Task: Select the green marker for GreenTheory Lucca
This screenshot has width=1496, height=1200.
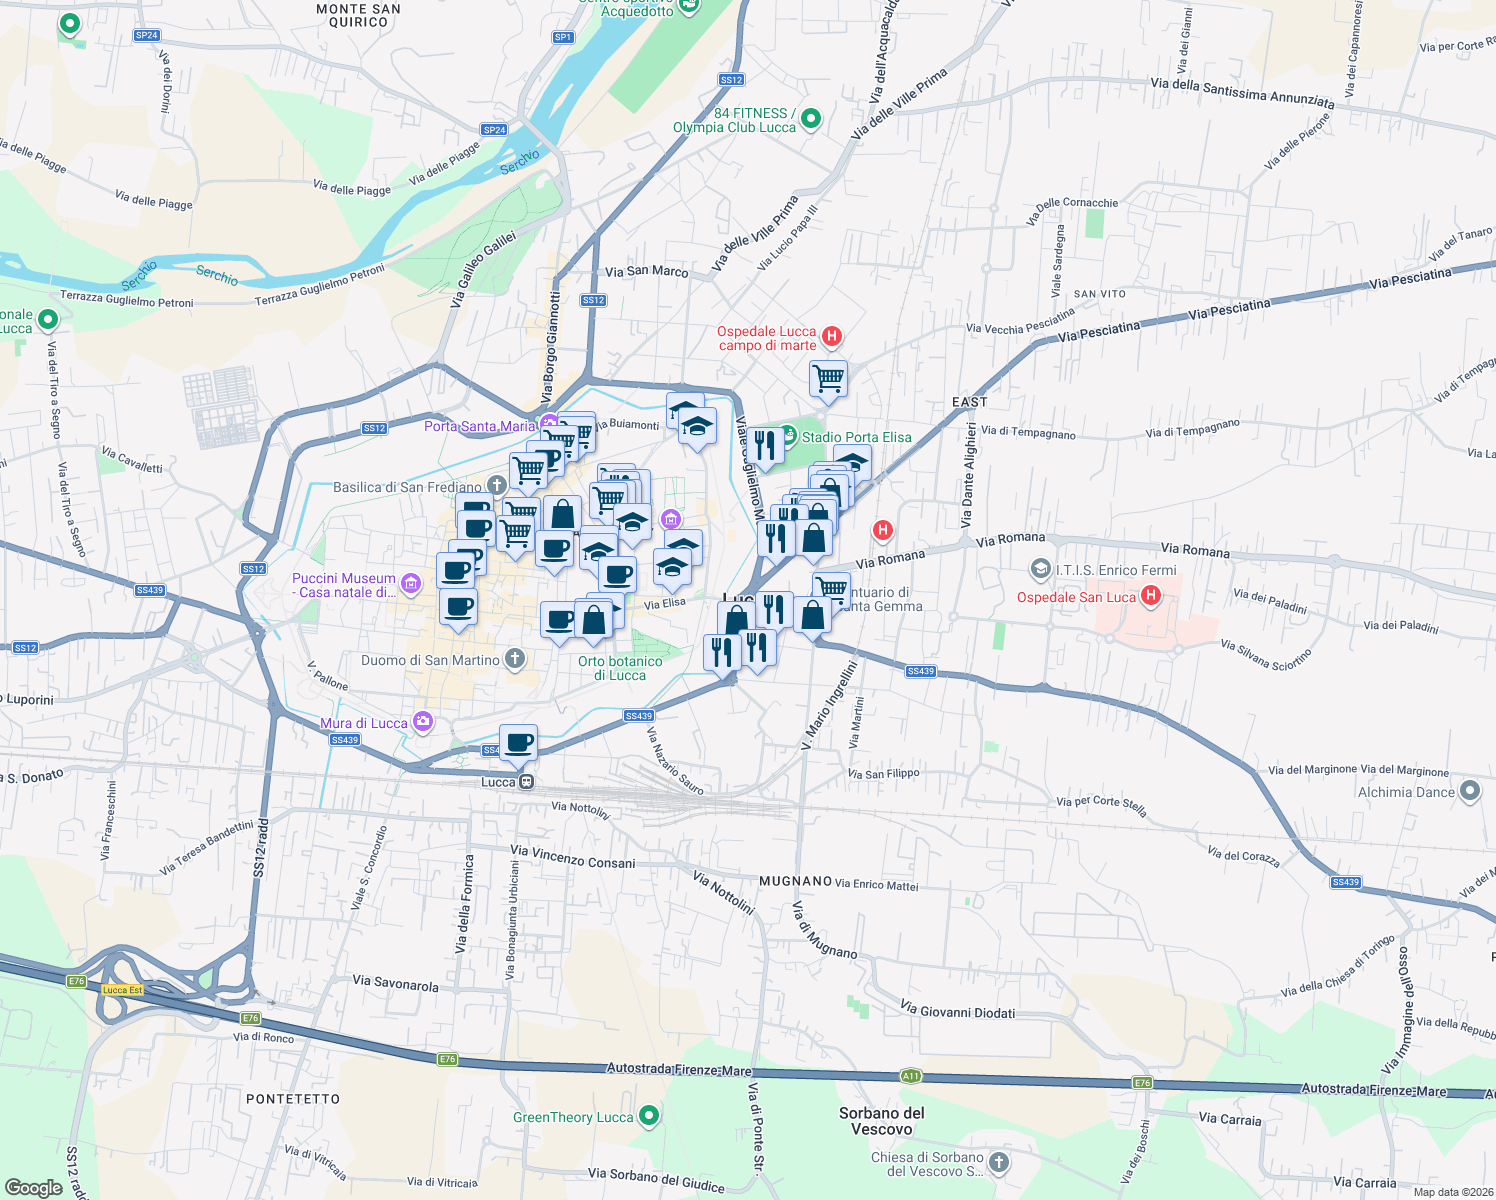Action: (648, 1117)
